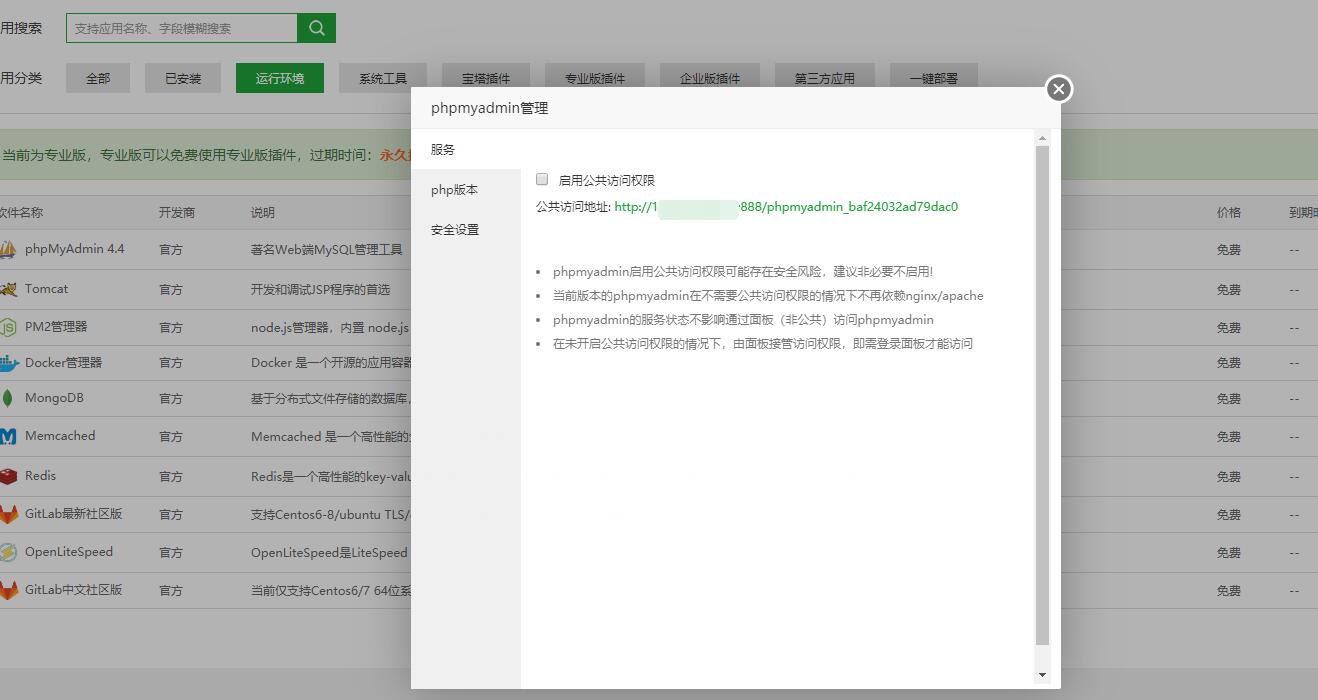
Task: Click the 开发商 column header
Action: click(x=177, y=212)
